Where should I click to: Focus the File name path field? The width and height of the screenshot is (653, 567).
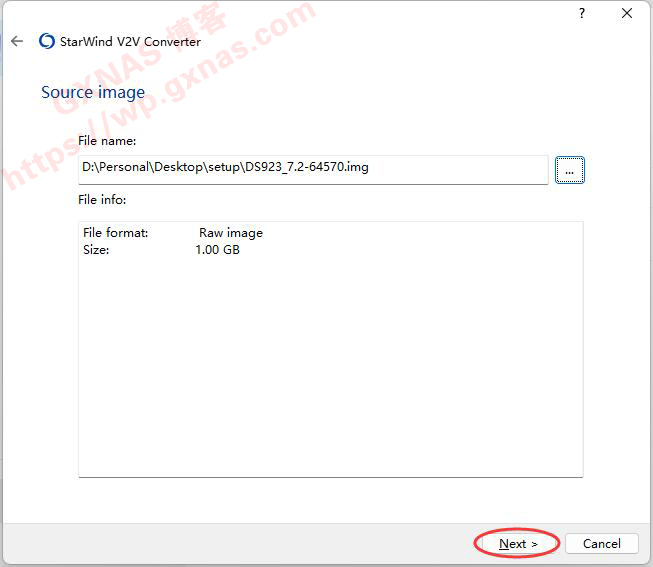[x=312, y=168]
